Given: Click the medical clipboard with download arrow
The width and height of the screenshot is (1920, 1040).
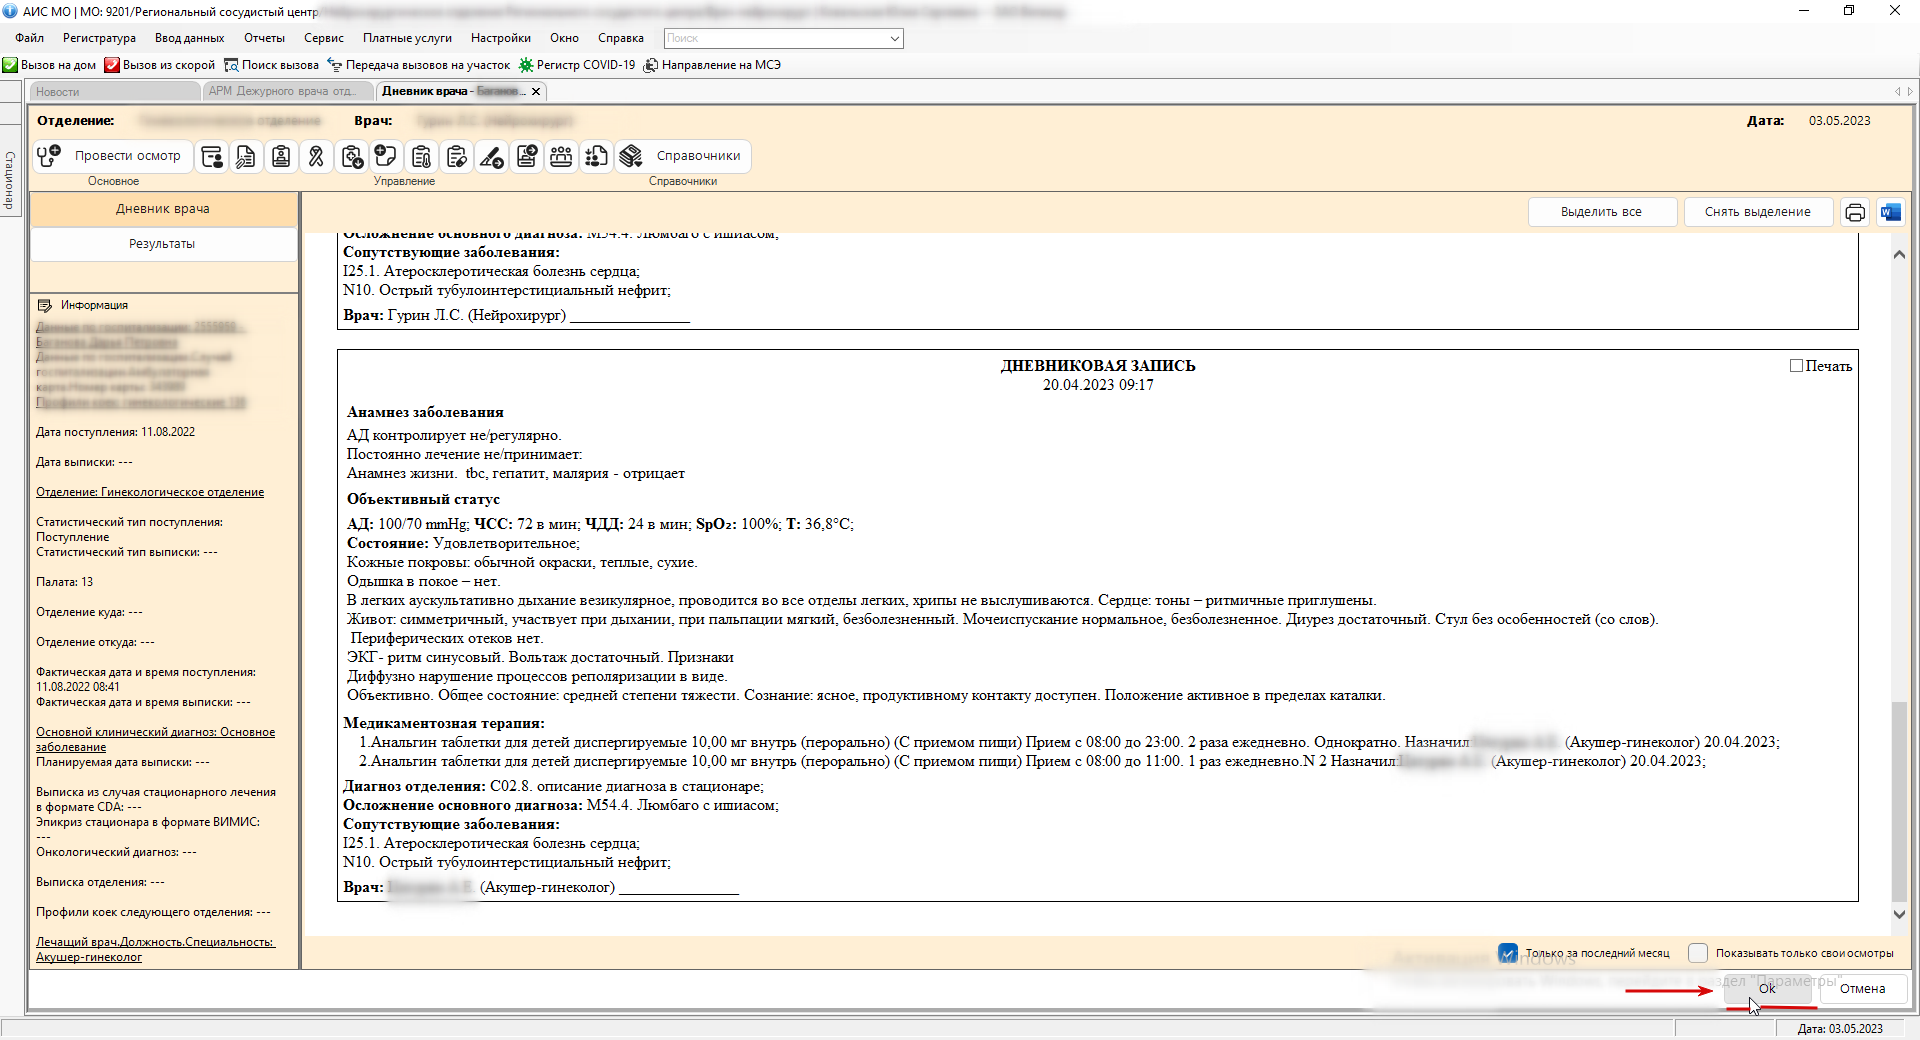Looking at the screenshot, I should click(x=352, y=156).
